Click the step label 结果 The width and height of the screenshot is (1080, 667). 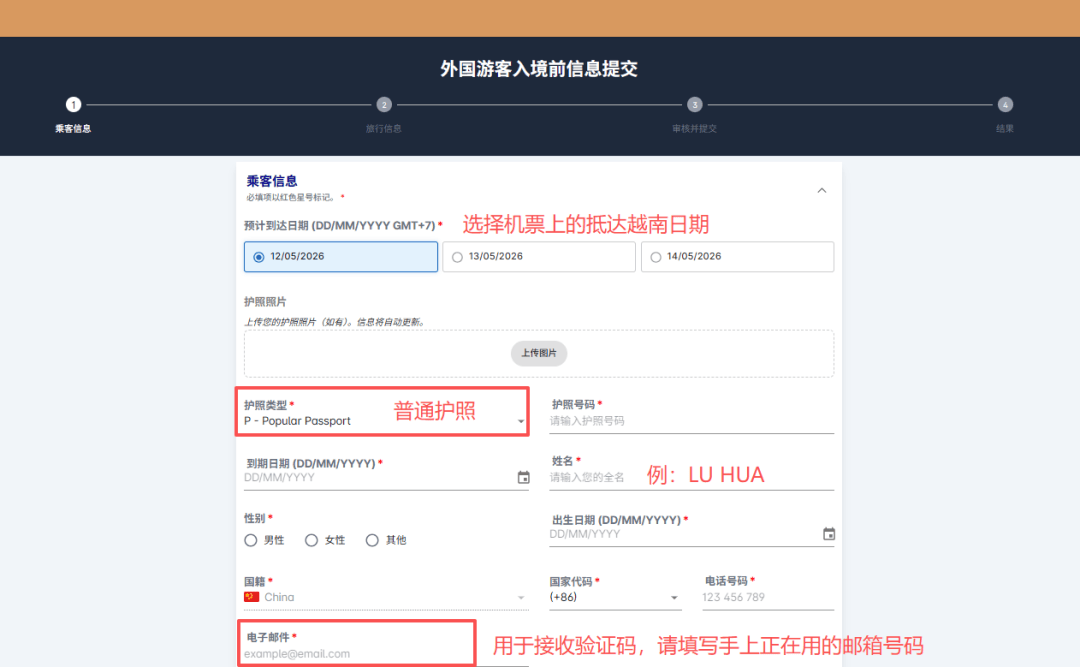tap(1005, 129)
